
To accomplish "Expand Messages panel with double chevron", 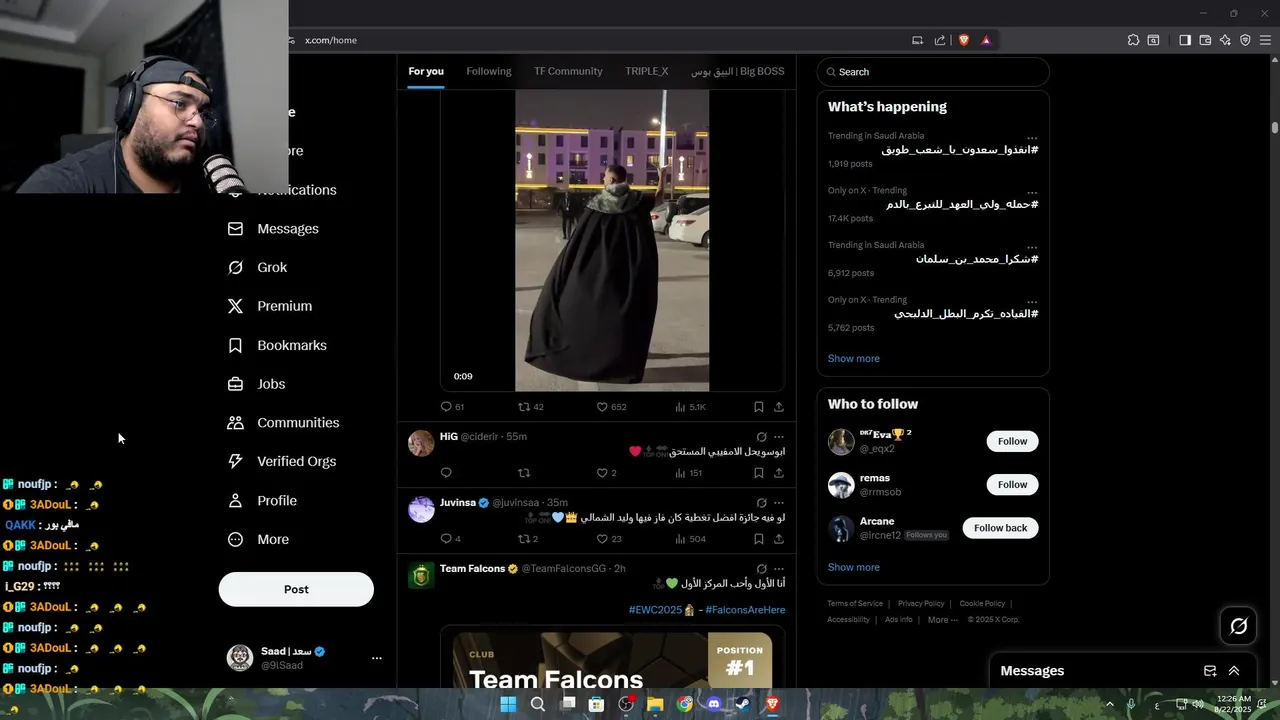I will point(1234,671).
